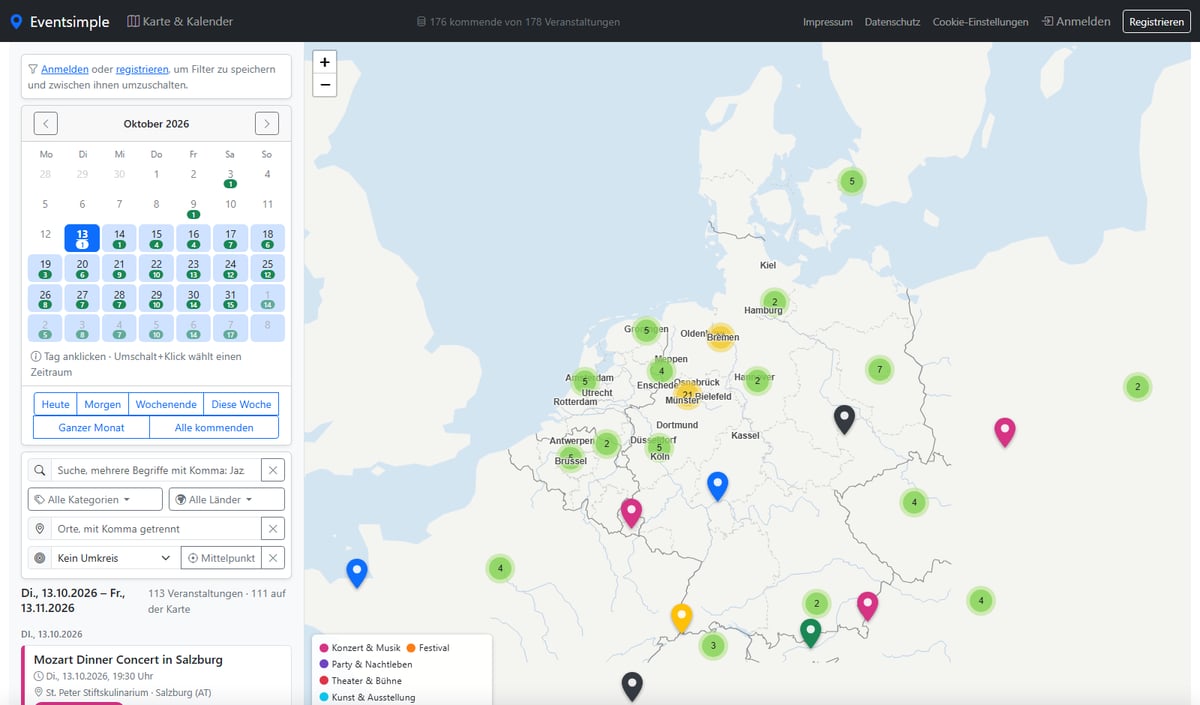Select October 14 in the calendar
This screenshot has height=705, width=1200.
click(119, 238)
